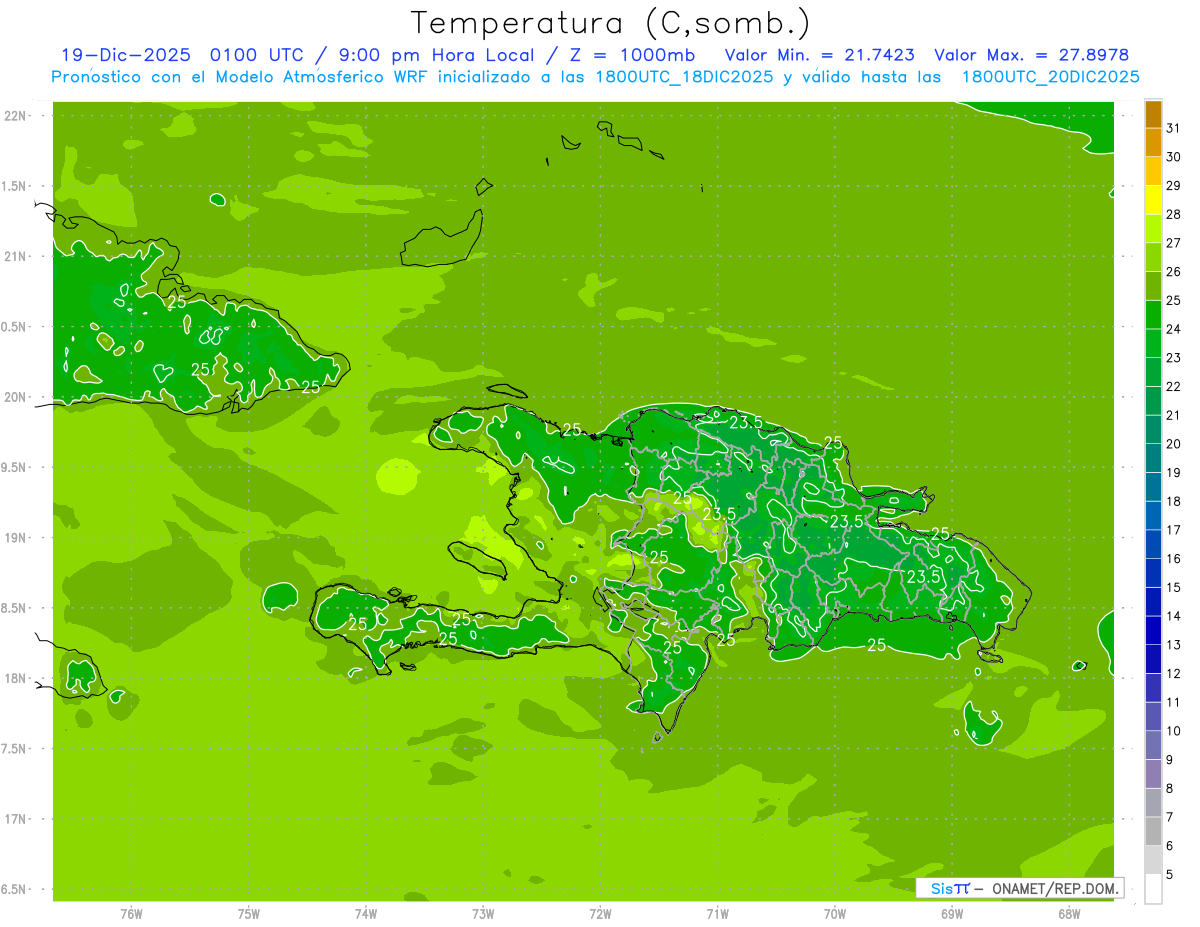This screenshot has width=1200, height=927.
Task: Pick the blue band between 16 and 17
Action: [x=1153, y=544]
